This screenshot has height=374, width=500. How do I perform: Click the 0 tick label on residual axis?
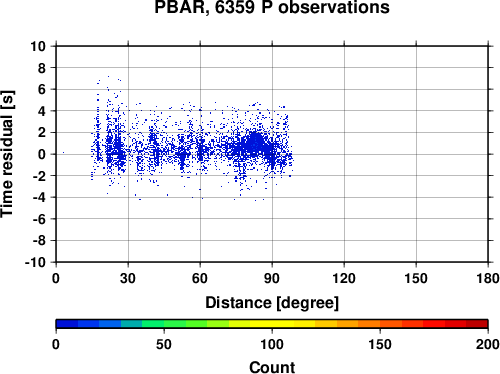(x=42, y=154)
